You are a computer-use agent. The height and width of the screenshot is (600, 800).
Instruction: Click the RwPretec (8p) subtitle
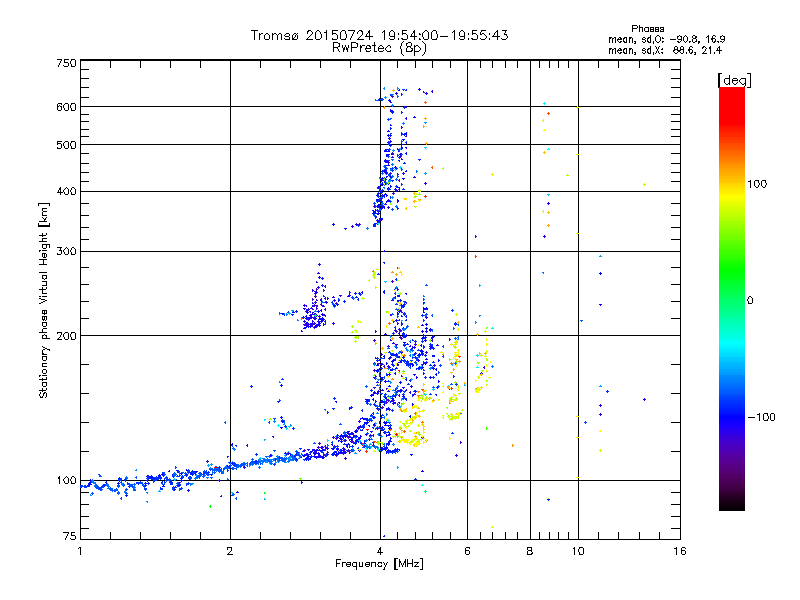[x=379, y=48]
